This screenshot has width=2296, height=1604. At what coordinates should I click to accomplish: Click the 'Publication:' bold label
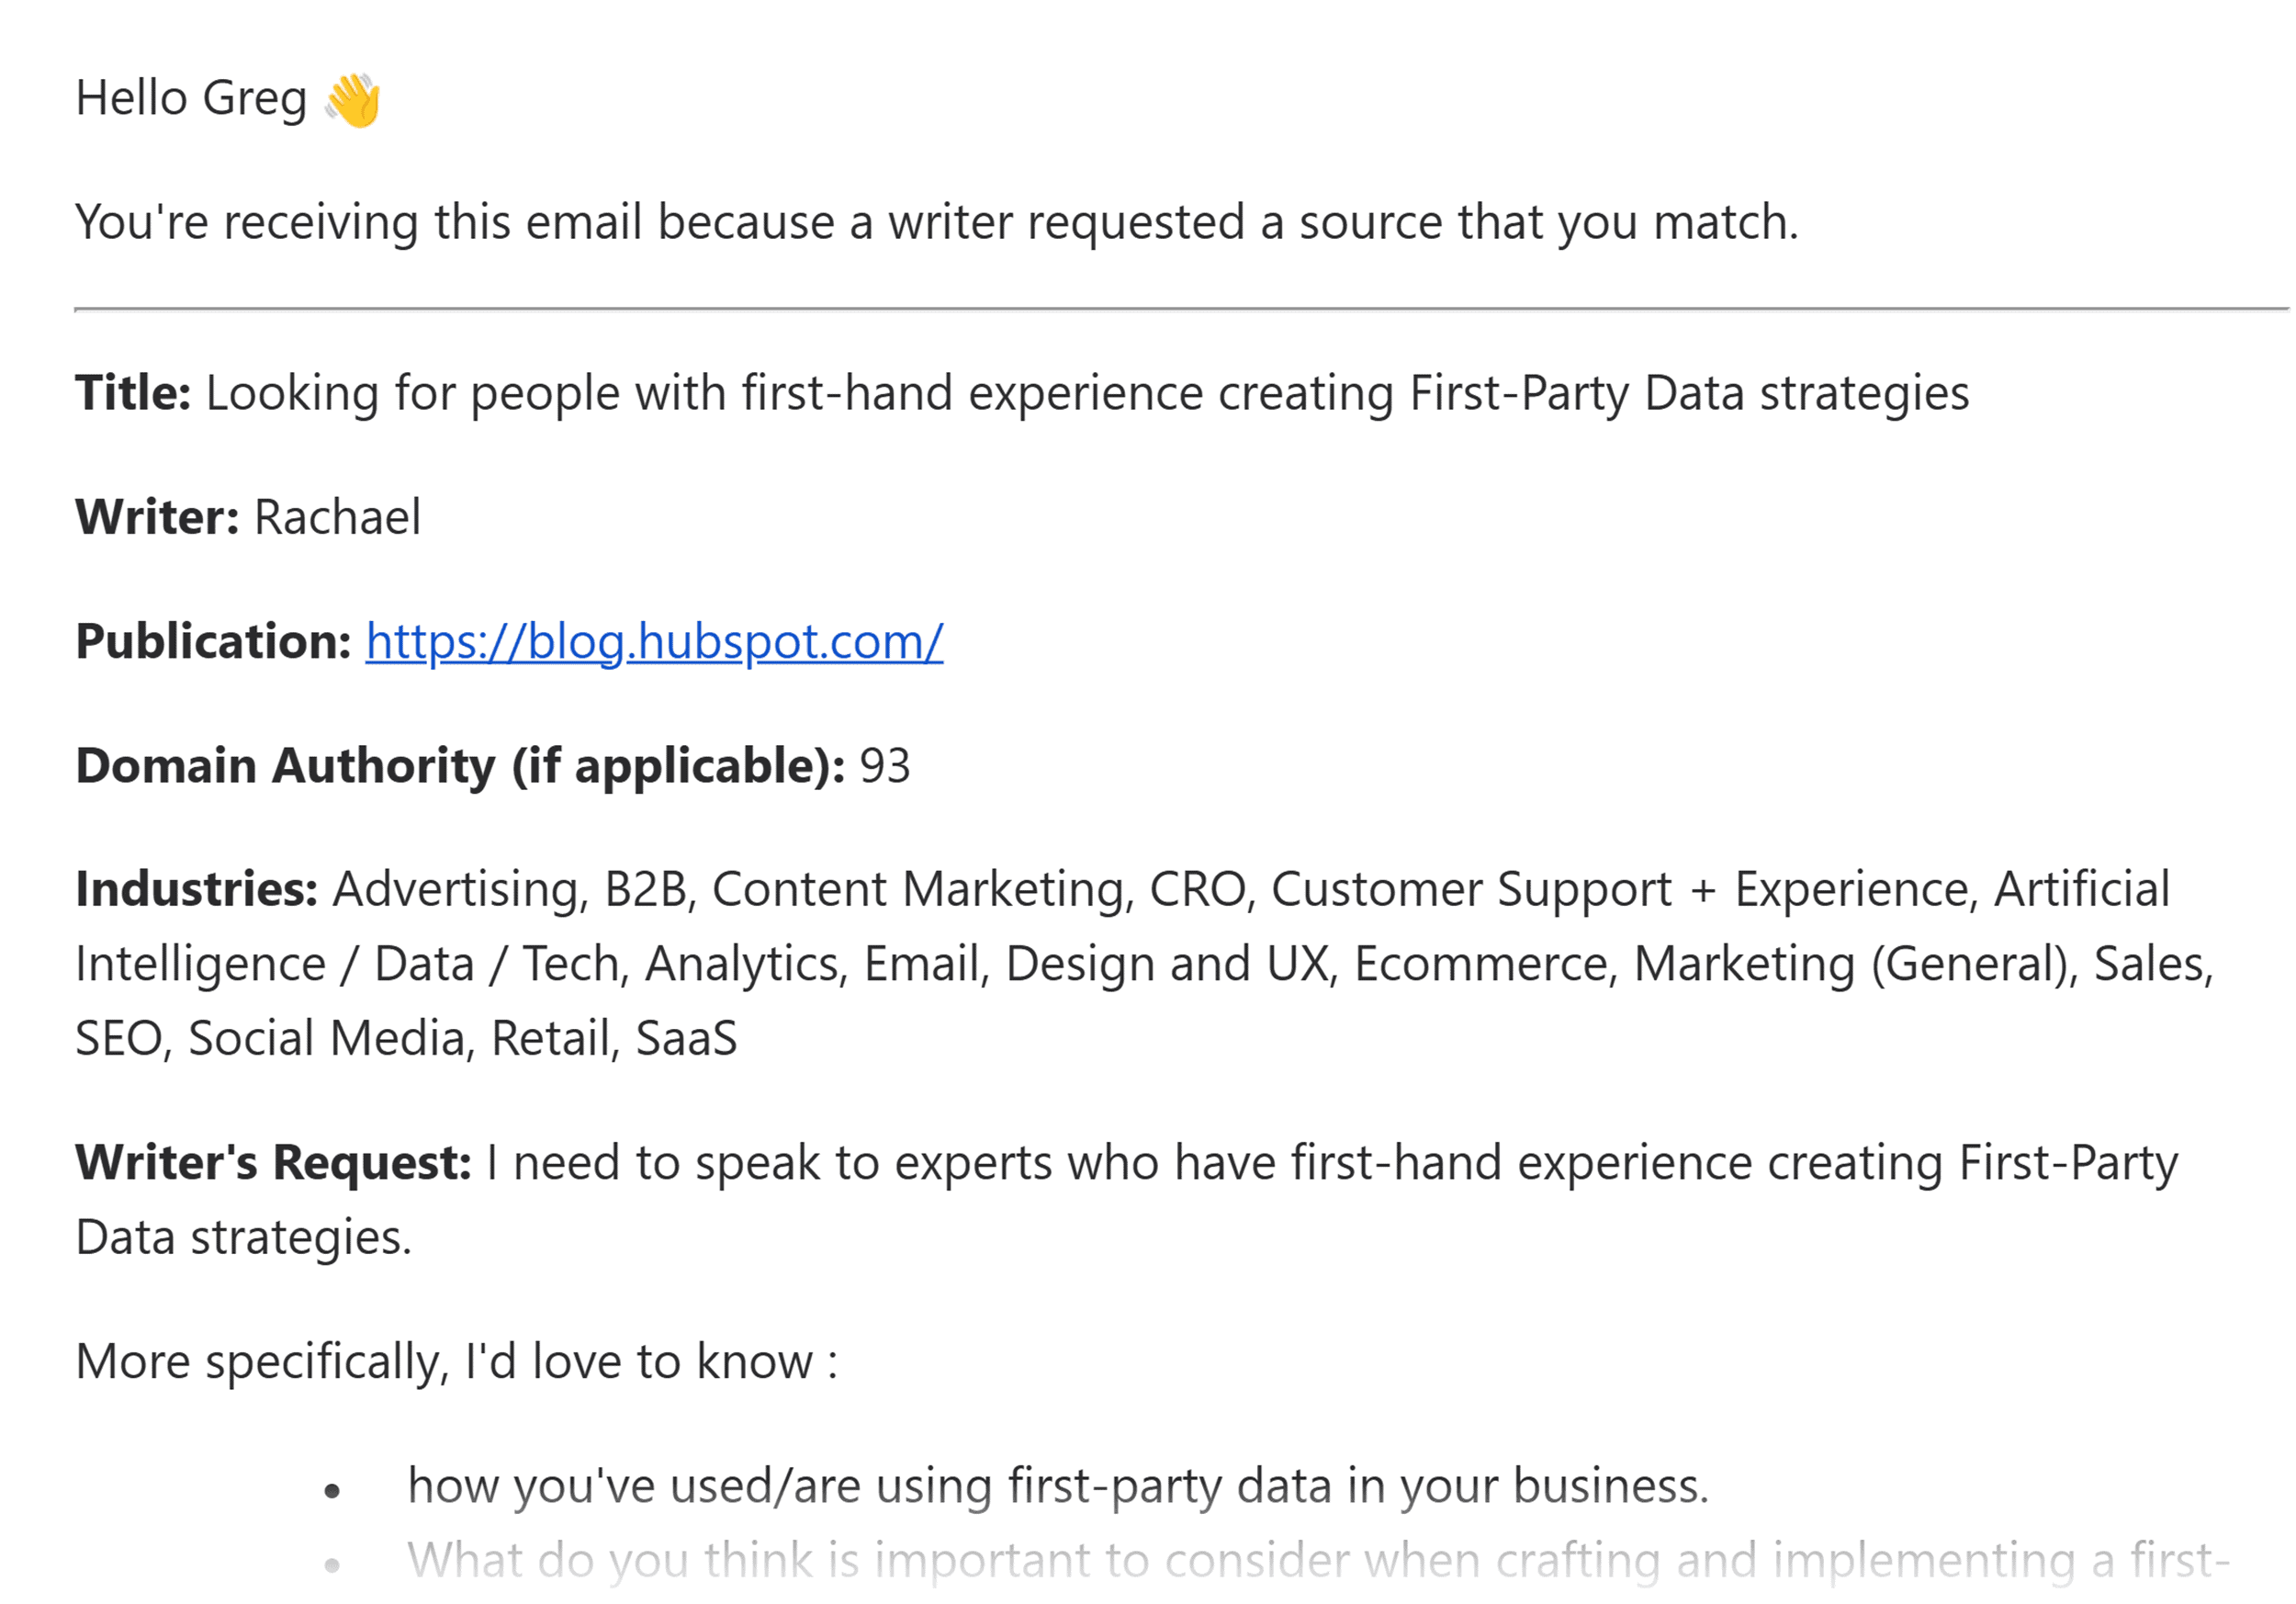click(x=213, y=641)
